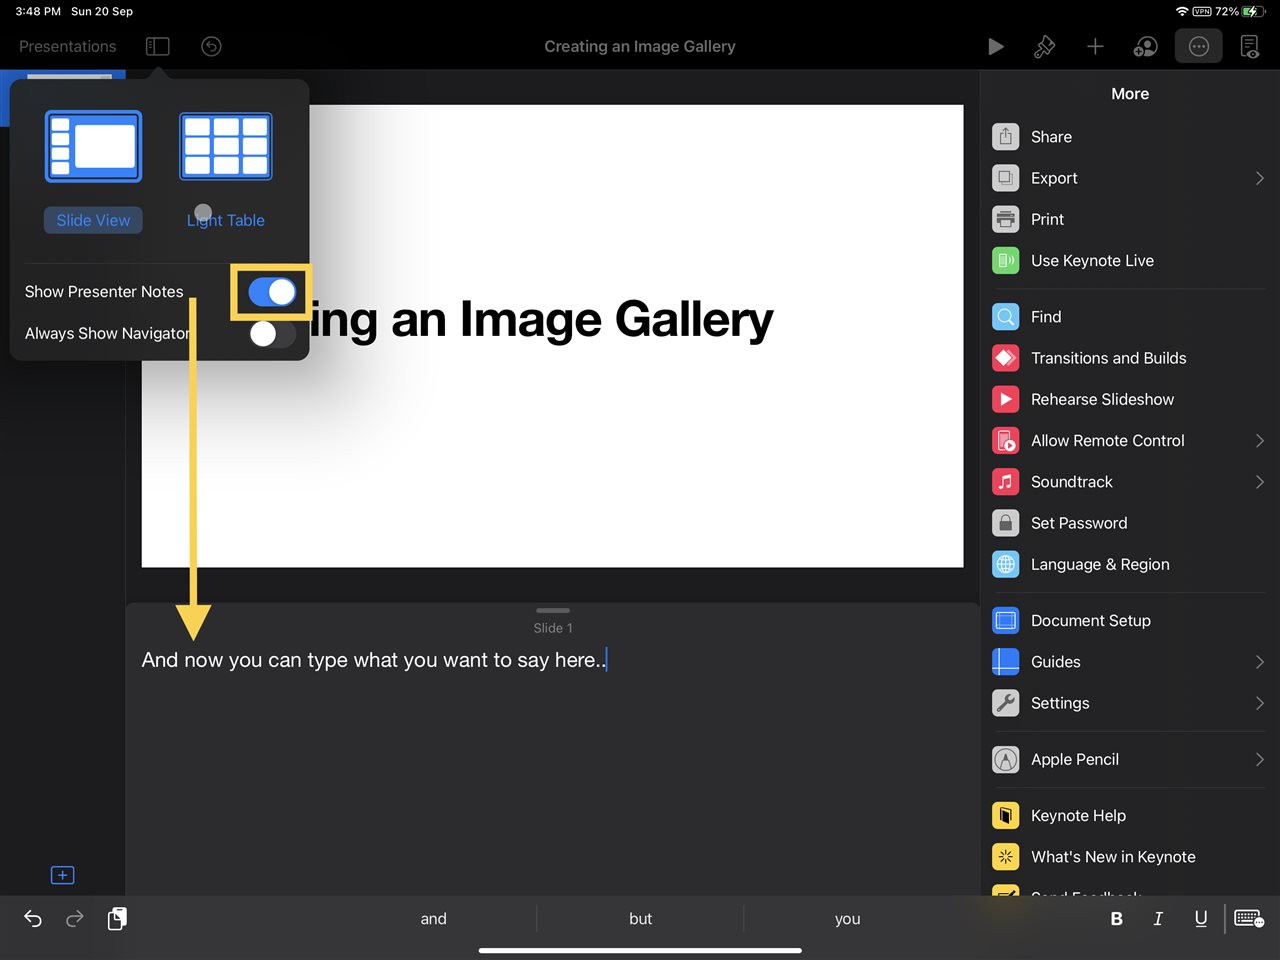Tap the Print icon
Viewport: 1280px width, 960px height.
(x=1006, y=219)
